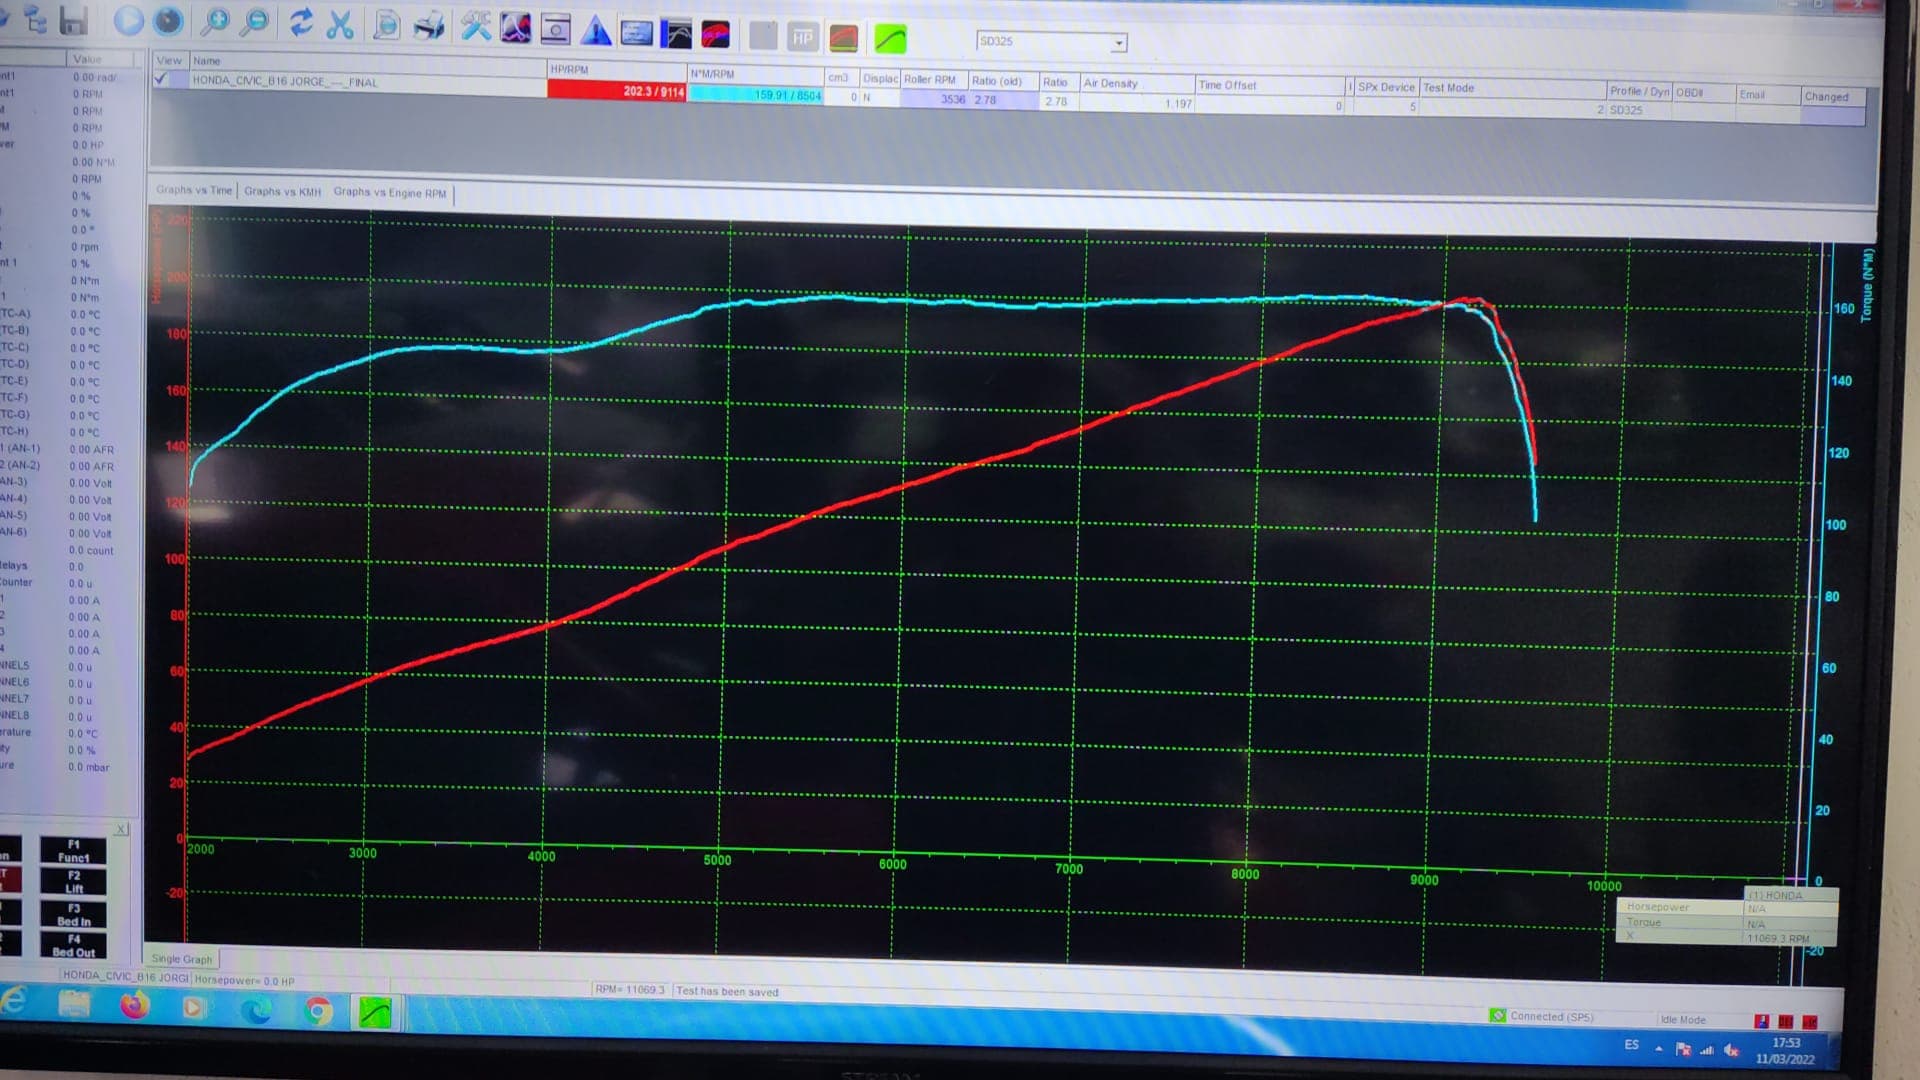Click the Connected (SP5) status indicator

click(1541, 1016)
